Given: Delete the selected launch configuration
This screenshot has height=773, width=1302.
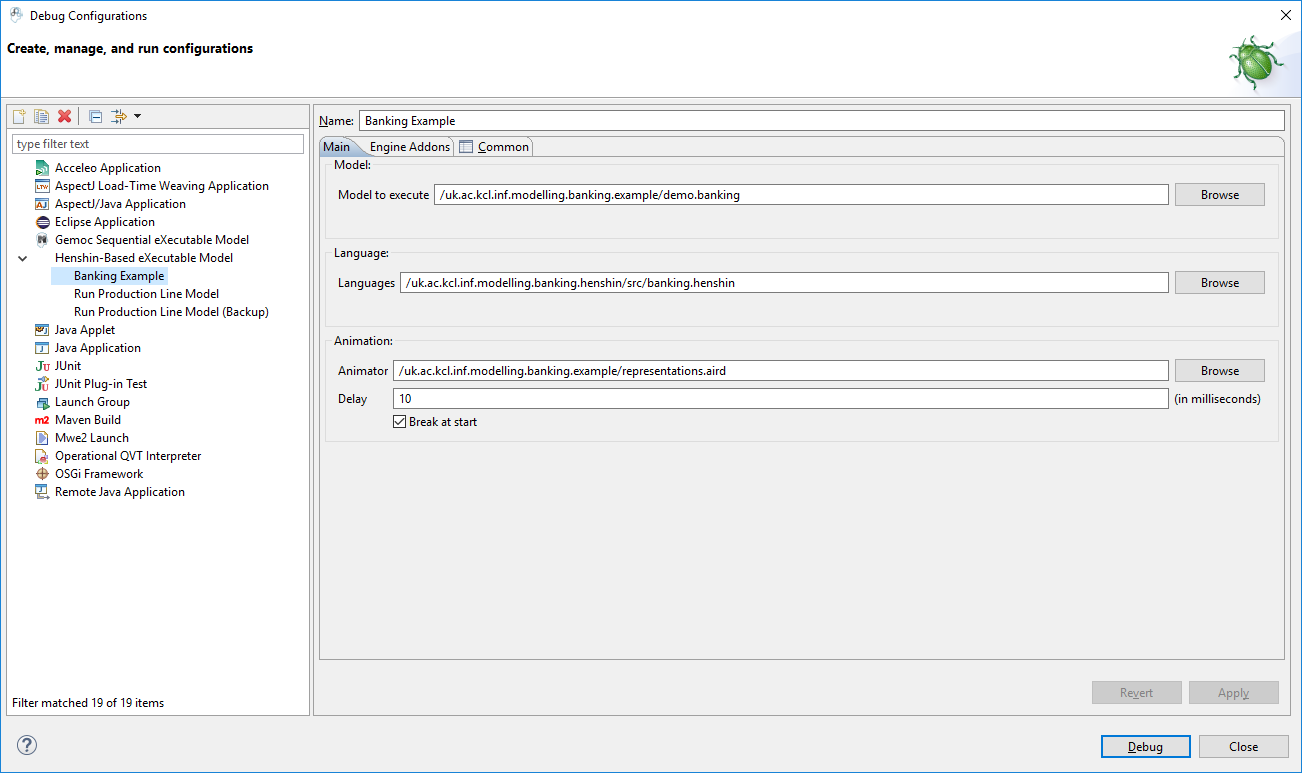Looking at the screenshot, I should tap(64, 116).
